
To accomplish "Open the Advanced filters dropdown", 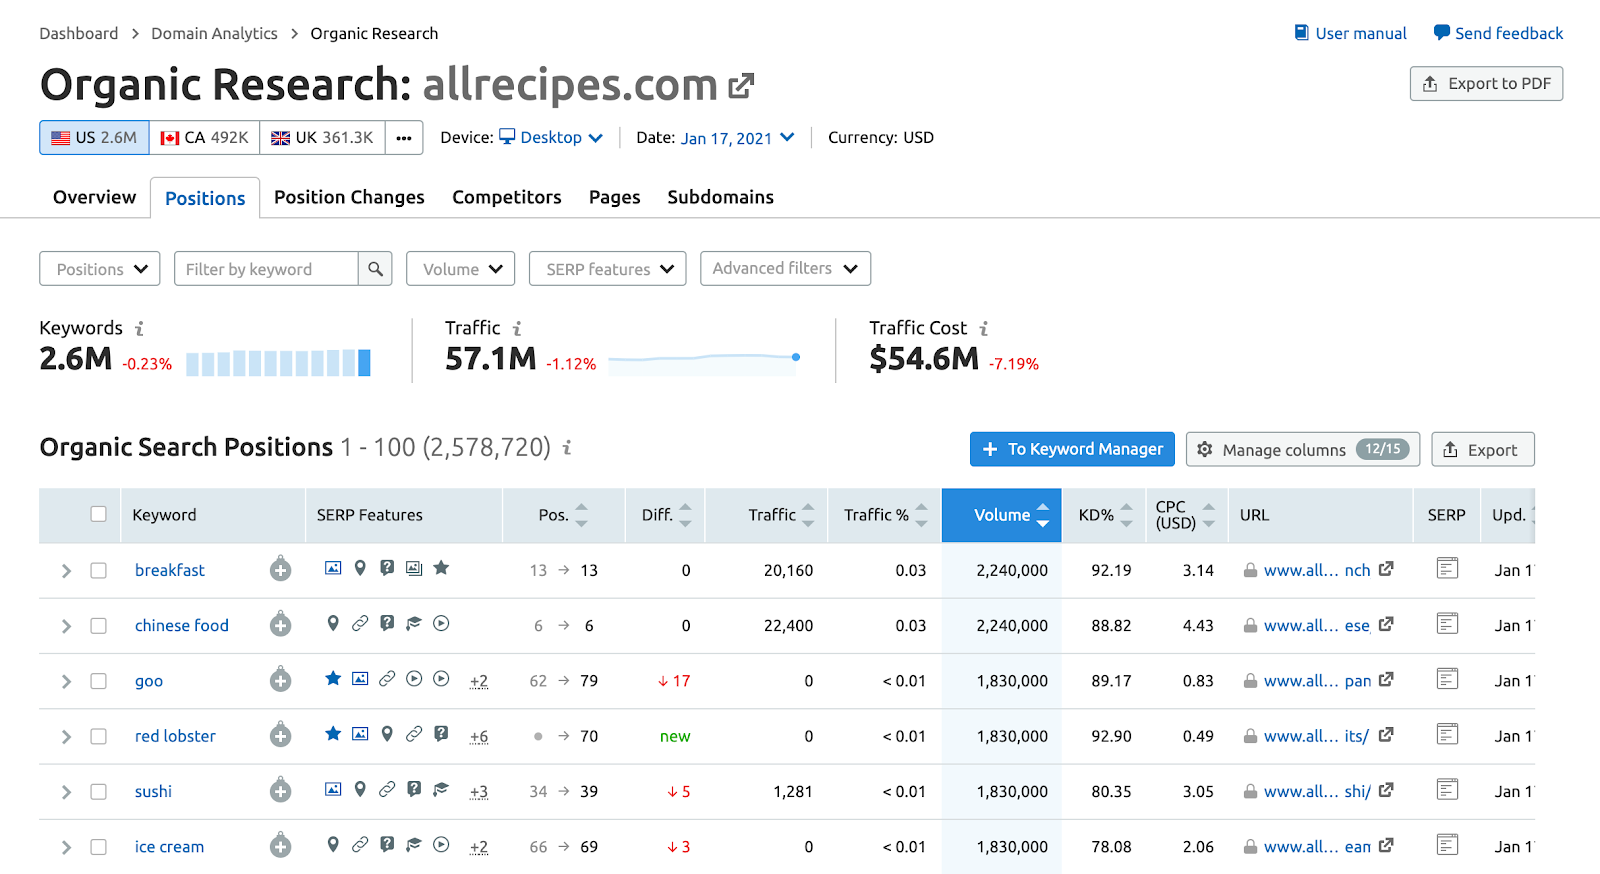I will pos(786,268).
